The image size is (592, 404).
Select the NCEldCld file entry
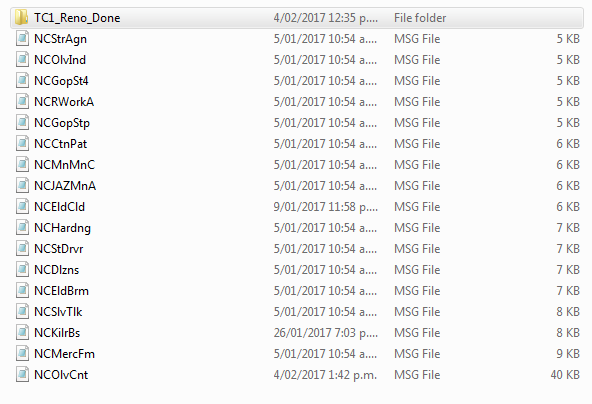click(59, 207)
